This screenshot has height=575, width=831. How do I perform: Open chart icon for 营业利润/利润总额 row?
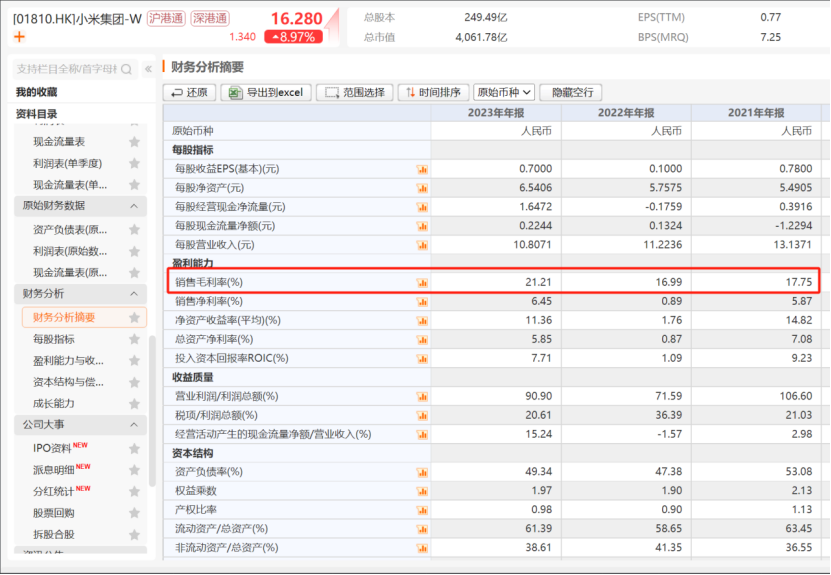pyautogui.click(x=422, y=397)
